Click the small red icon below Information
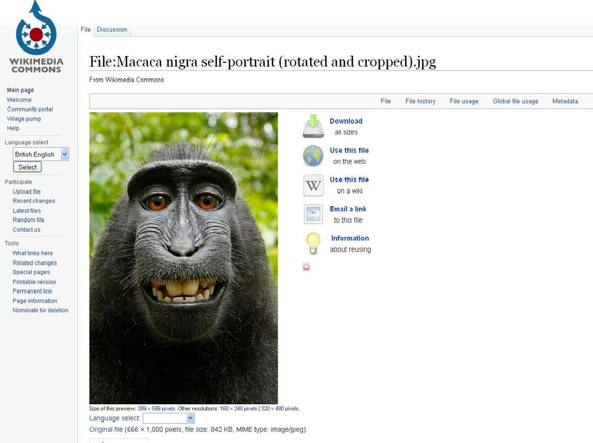The height and width of the screenshot is (443, 593). pyautogui.click(x=306, y=267)
